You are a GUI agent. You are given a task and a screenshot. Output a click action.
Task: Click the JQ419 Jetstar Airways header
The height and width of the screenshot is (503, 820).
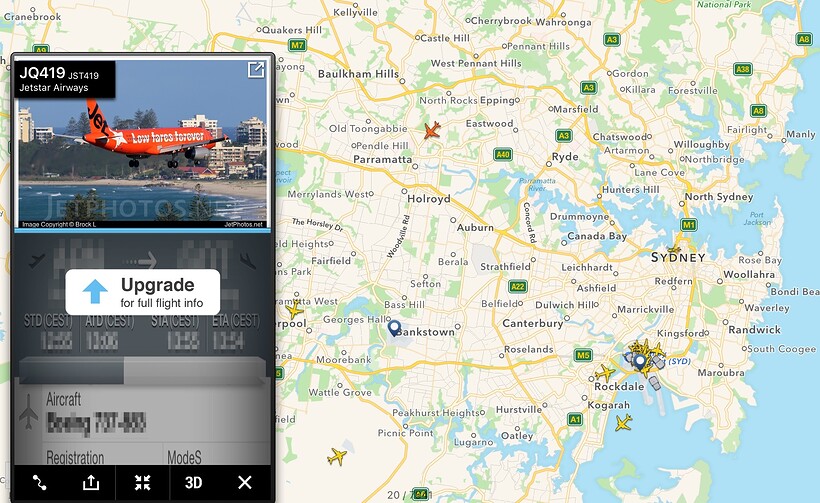65,79
